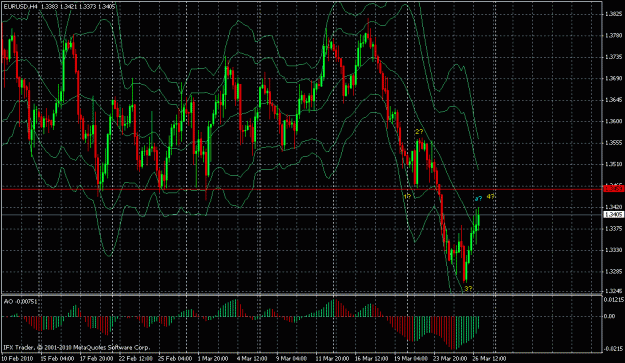Click the 23 Mar 20:00 date label
This screenshot has height=363, width=625.
[450, 358]
